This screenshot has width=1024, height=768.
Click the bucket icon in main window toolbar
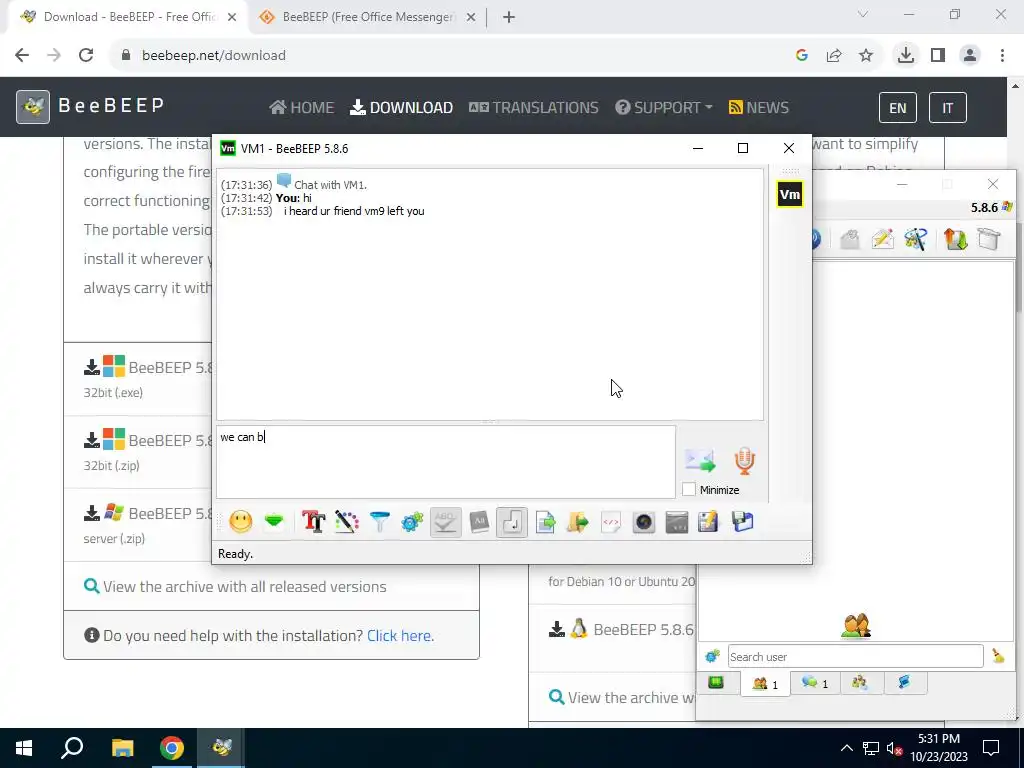(989, 239)
